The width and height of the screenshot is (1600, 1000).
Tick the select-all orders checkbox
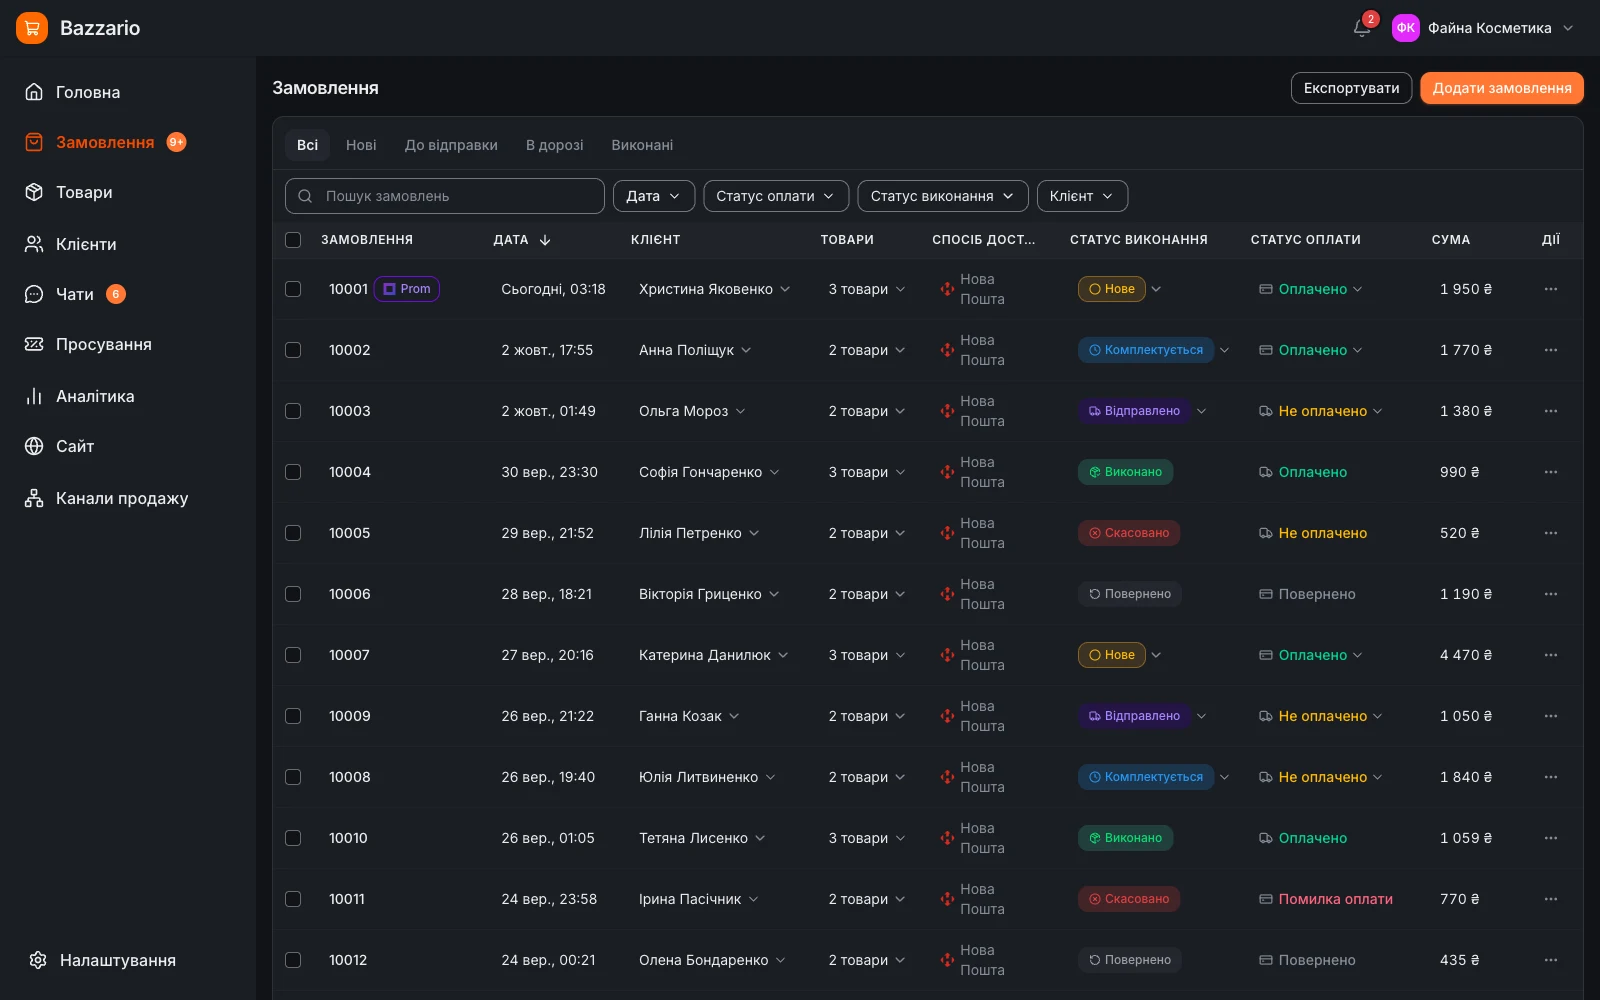click(x=293, y=240)
